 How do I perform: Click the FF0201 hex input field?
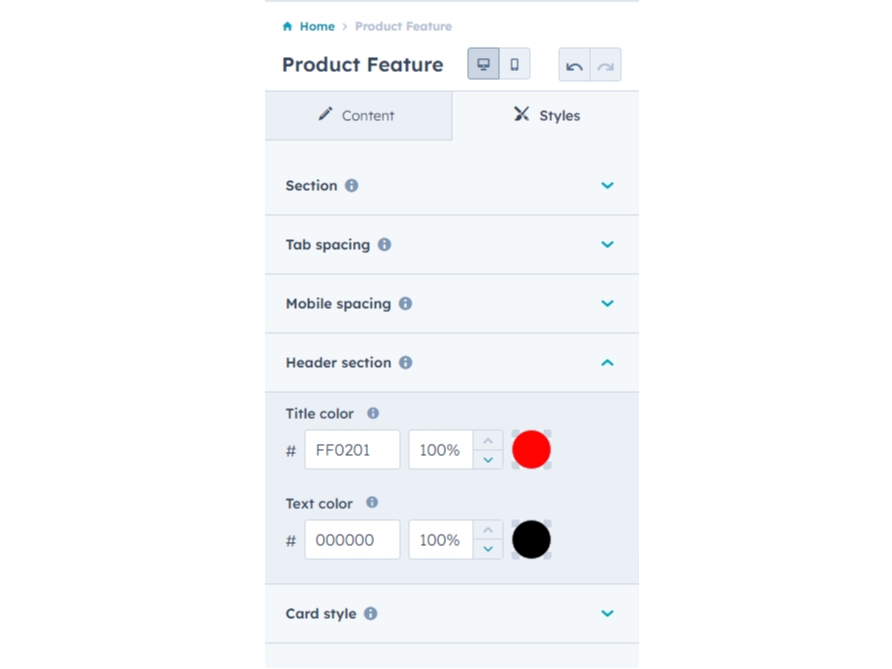click(352, 449)
